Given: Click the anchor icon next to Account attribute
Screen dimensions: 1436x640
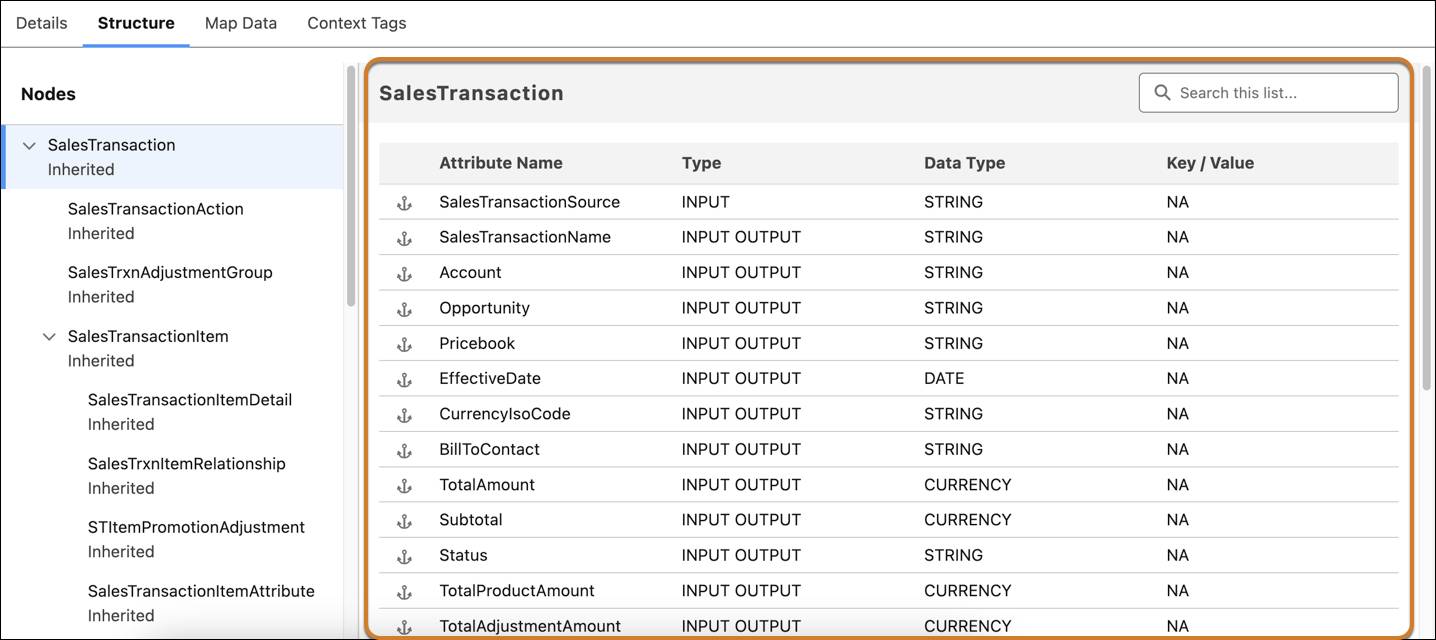Looking at the screenshot, I should (404, 272).
